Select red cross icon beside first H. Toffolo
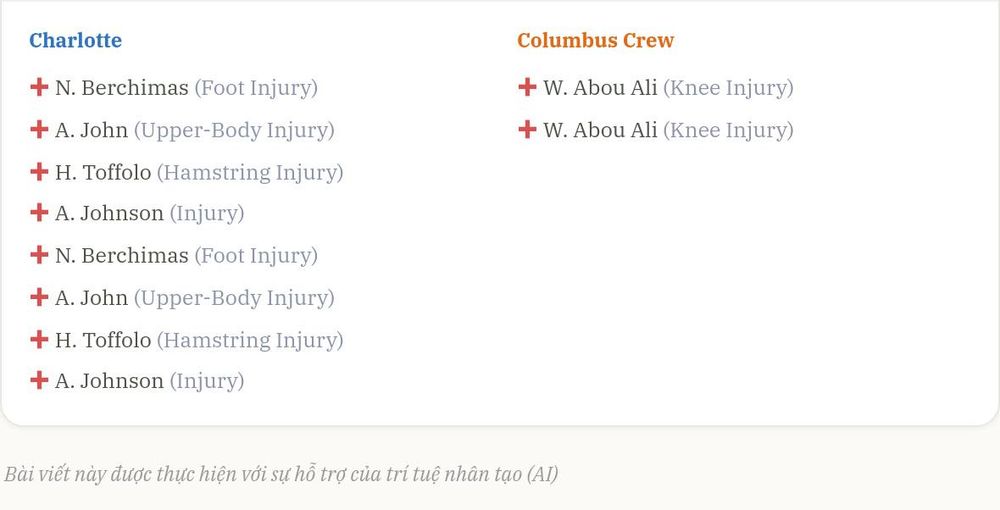This screenshot has height=510, width=1000. 39,171
